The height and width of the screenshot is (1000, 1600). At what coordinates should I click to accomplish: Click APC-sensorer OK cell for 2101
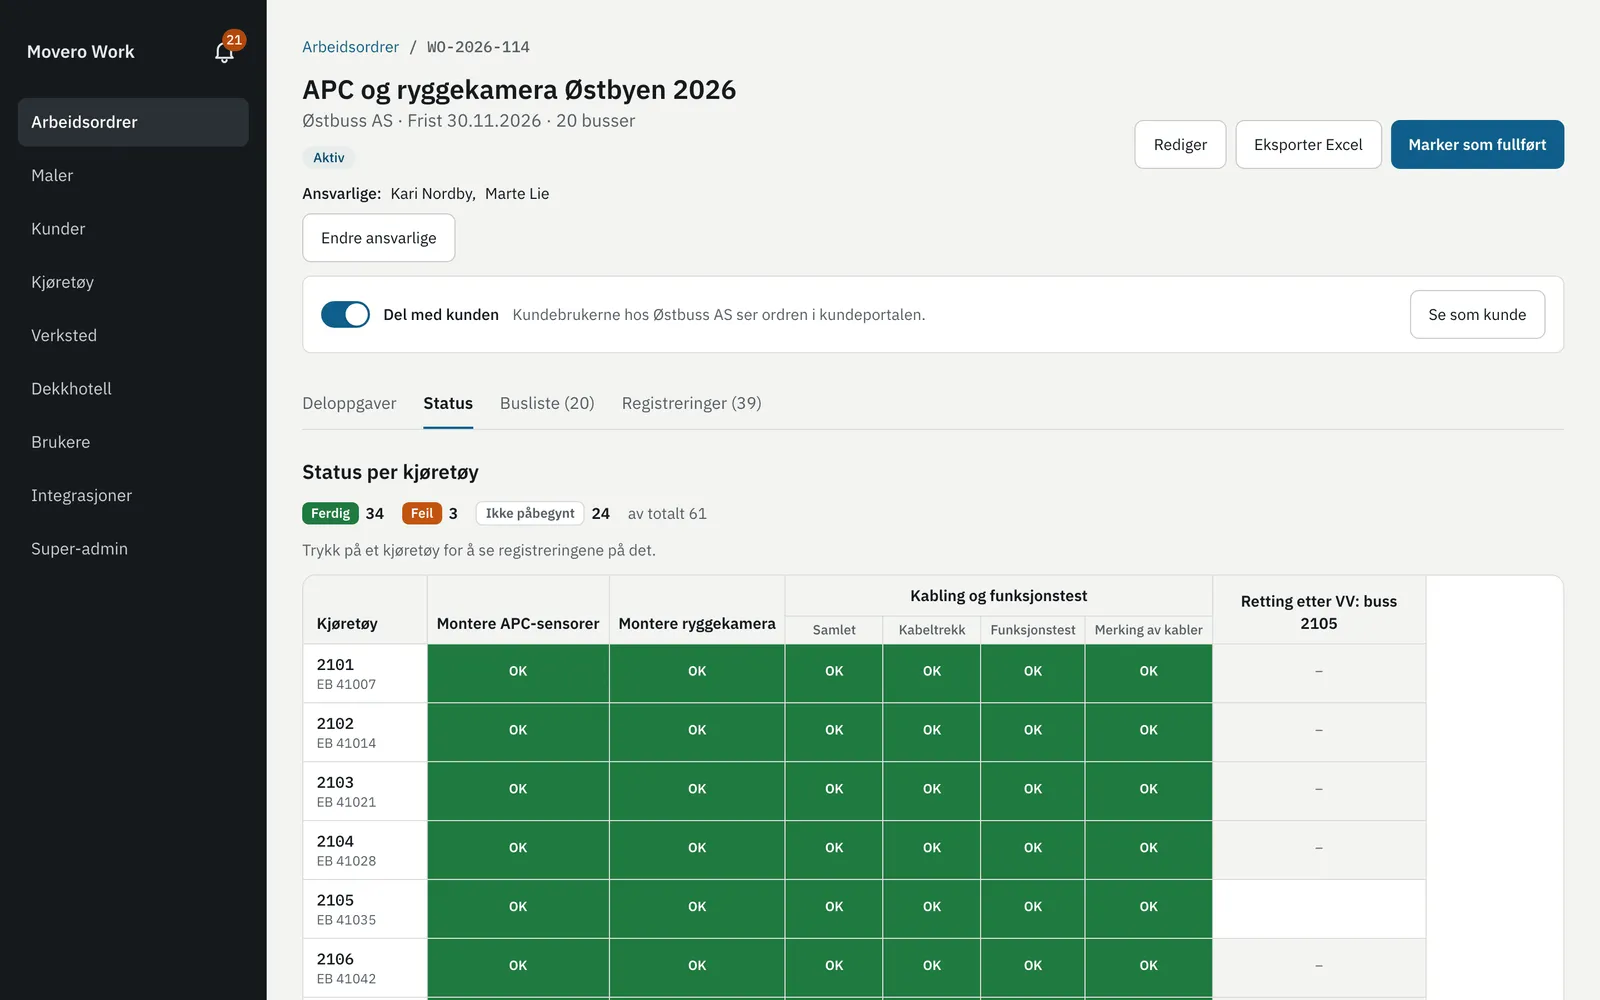click(518, 673)
